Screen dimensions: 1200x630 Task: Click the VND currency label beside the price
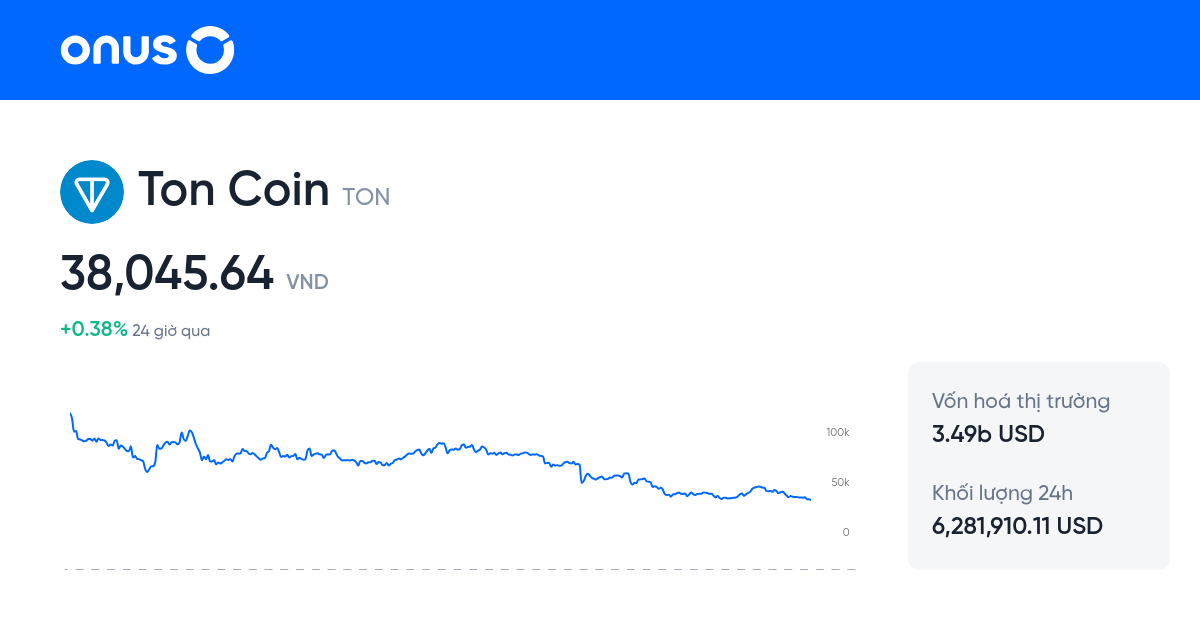pos(306,283)
